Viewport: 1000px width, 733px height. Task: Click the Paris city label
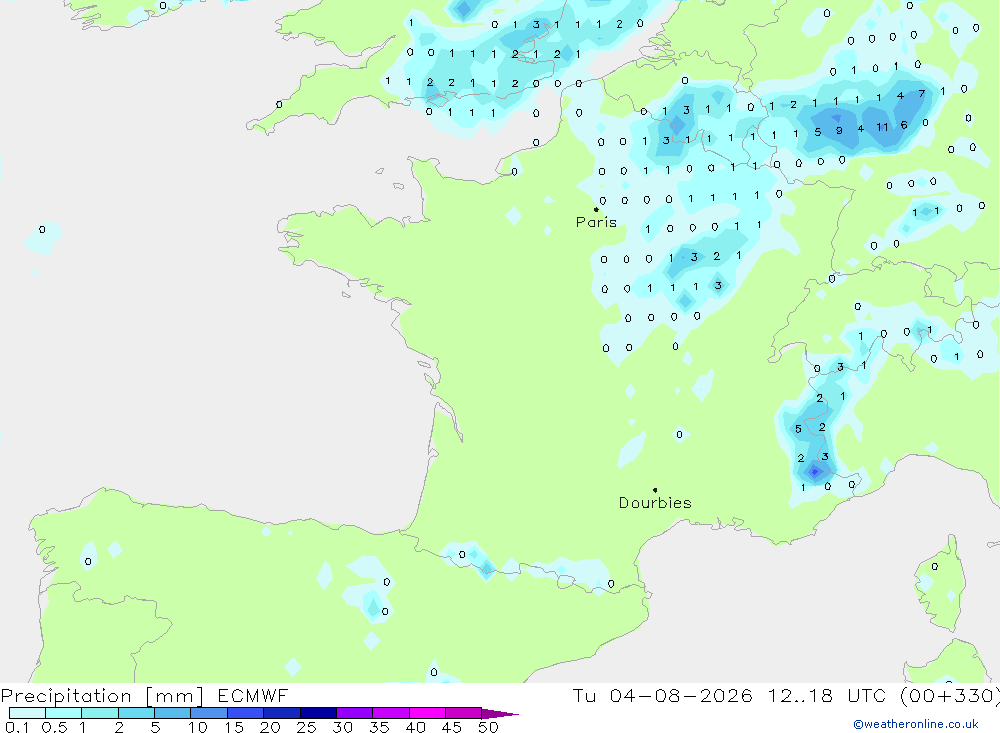click(596, 222)
